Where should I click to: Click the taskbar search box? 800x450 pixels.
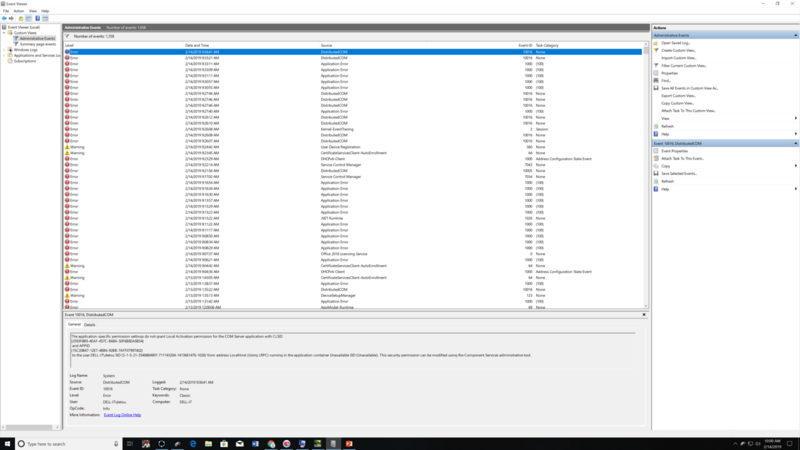click(x=68, y=444)
